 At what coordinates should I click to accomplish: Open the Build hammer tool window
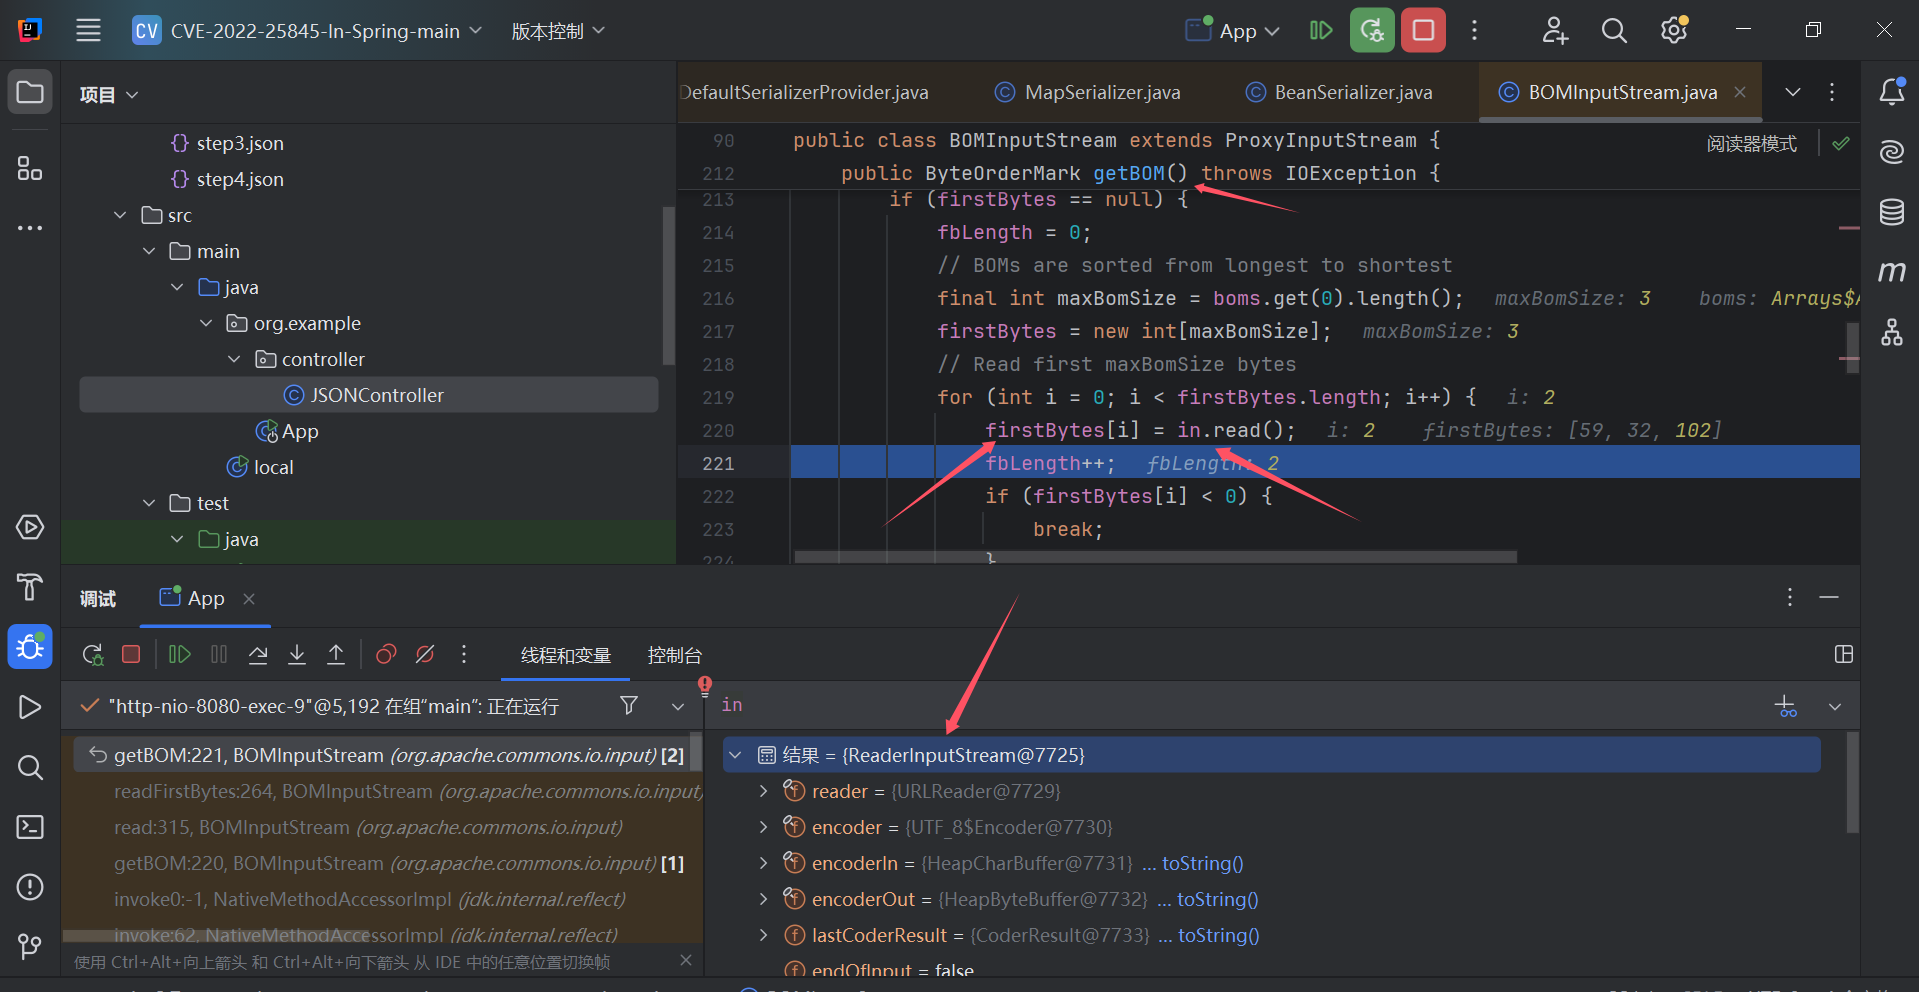30,587
